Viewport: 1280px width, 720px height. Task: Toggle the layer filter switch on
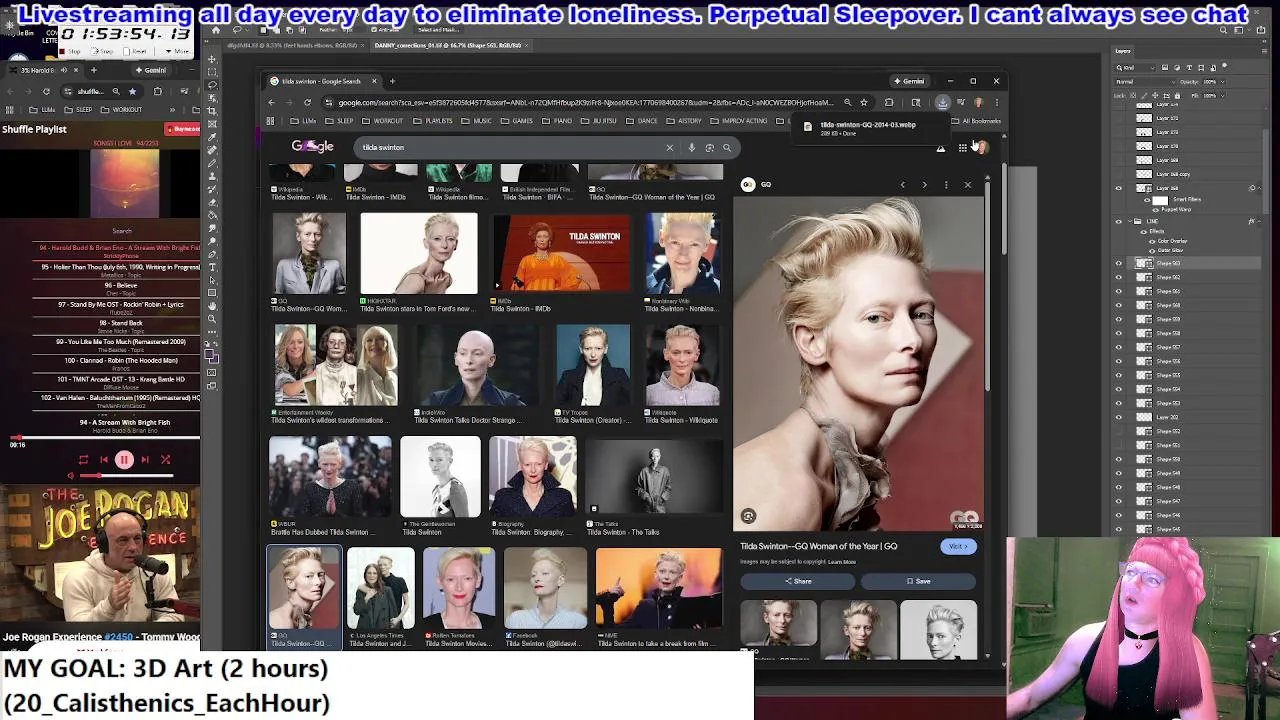click(x=1225, y=65)
